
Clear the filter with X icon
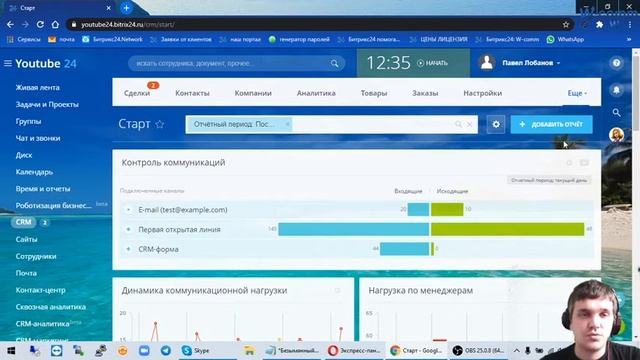tap(470, 124)
